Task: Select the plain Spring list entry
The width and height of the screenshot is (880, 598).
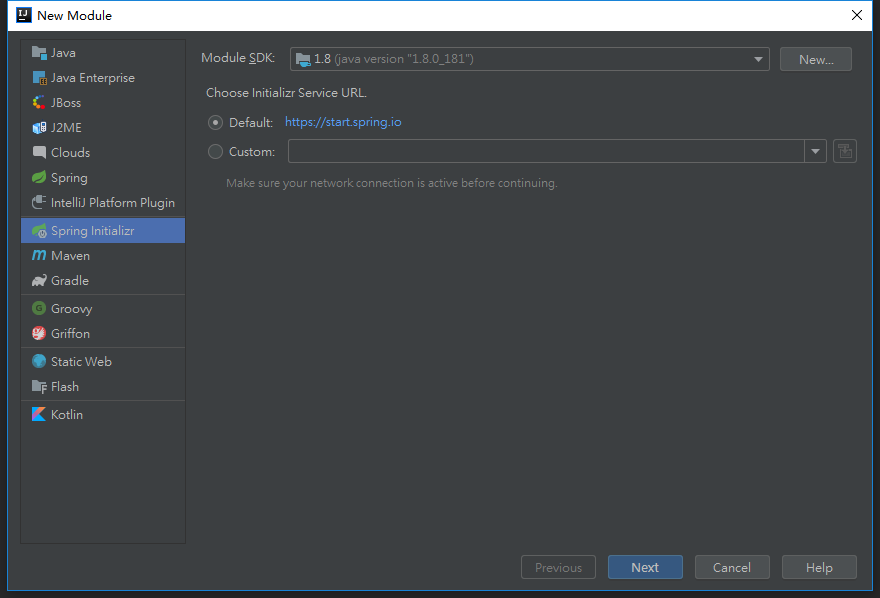Action: click(x=103, y=178)
